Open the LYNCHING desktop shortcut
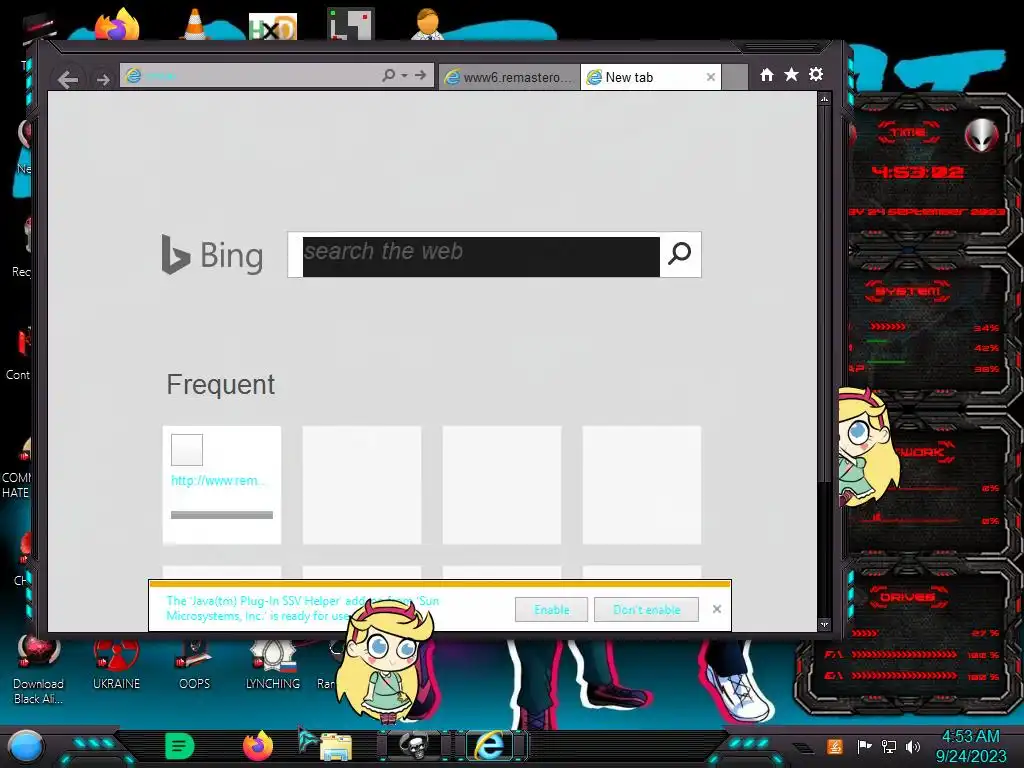Image resolution: width=1024 pixels, height=768 pixels. (x=273, y=665)
